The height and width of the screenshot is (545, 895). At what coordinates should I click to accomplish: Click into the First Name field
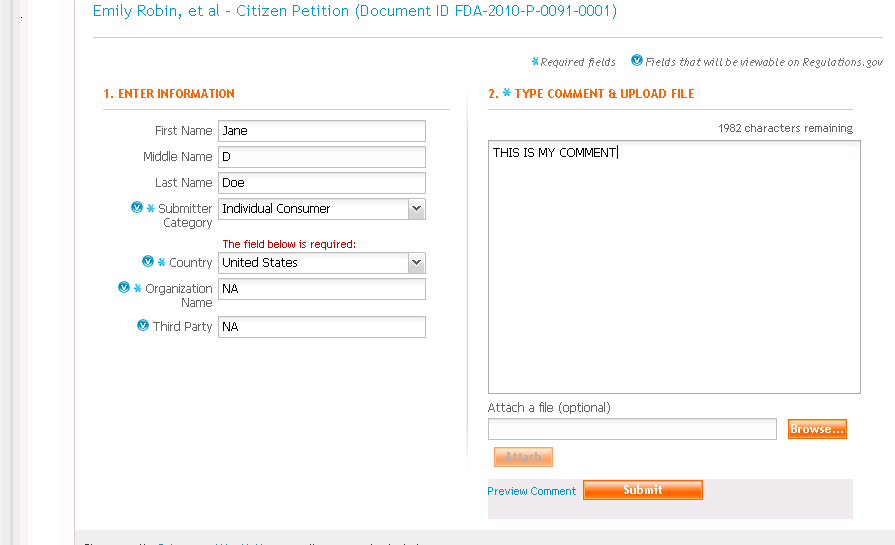322,131
